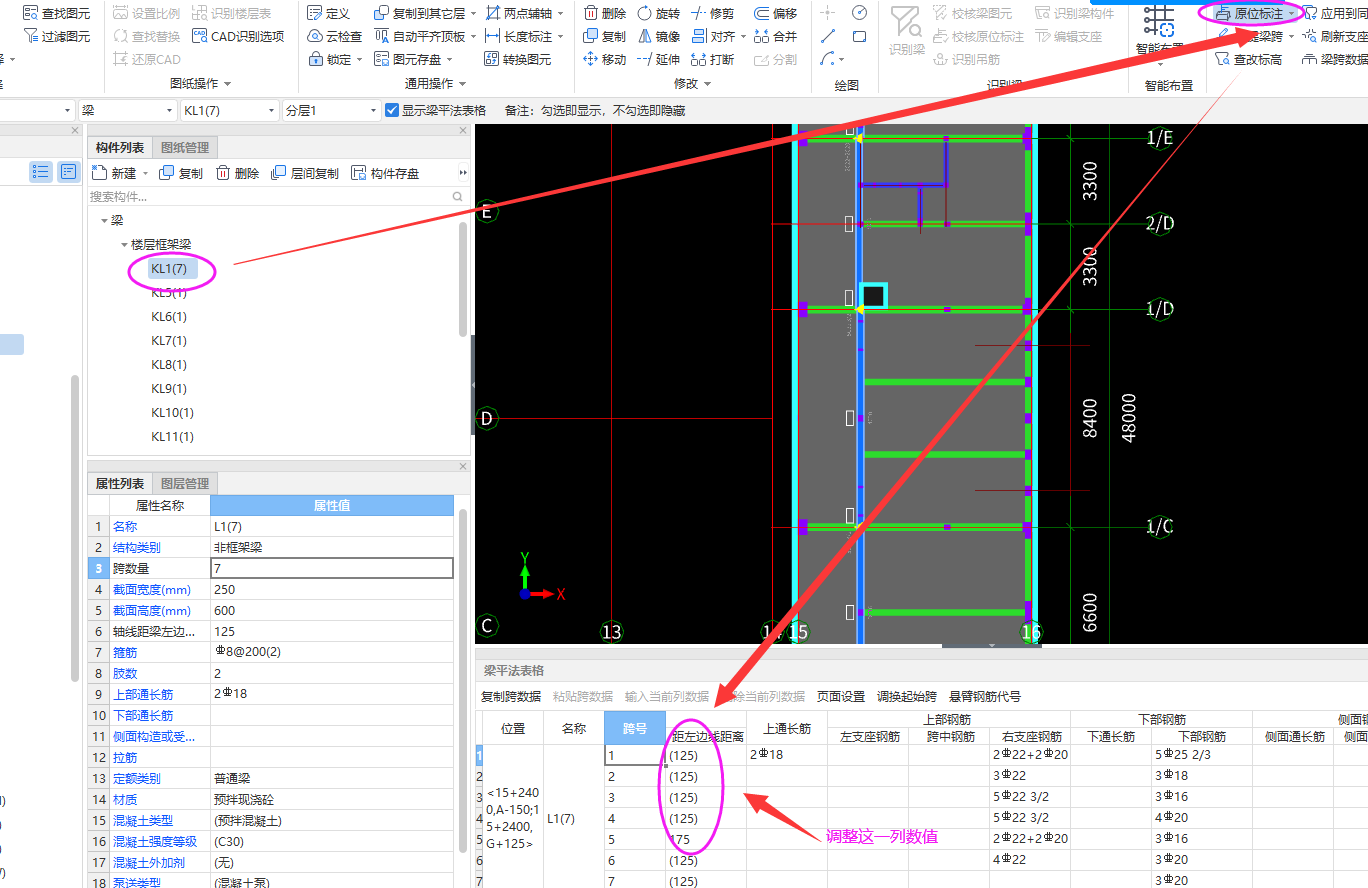The width and height of the screenshot is (1368, 888).
Task: Run 云检查 cloud check
Action: pos(334,36)
